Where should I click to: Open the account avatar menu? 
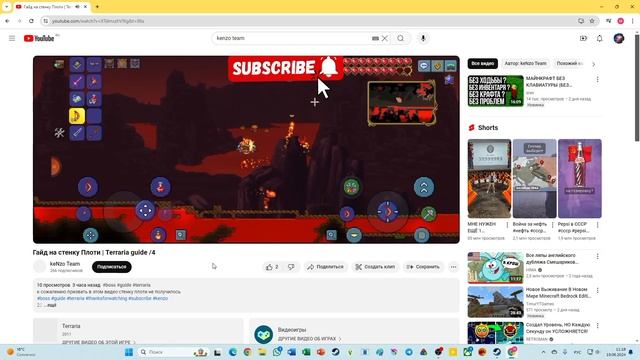[x=619, y=38]
